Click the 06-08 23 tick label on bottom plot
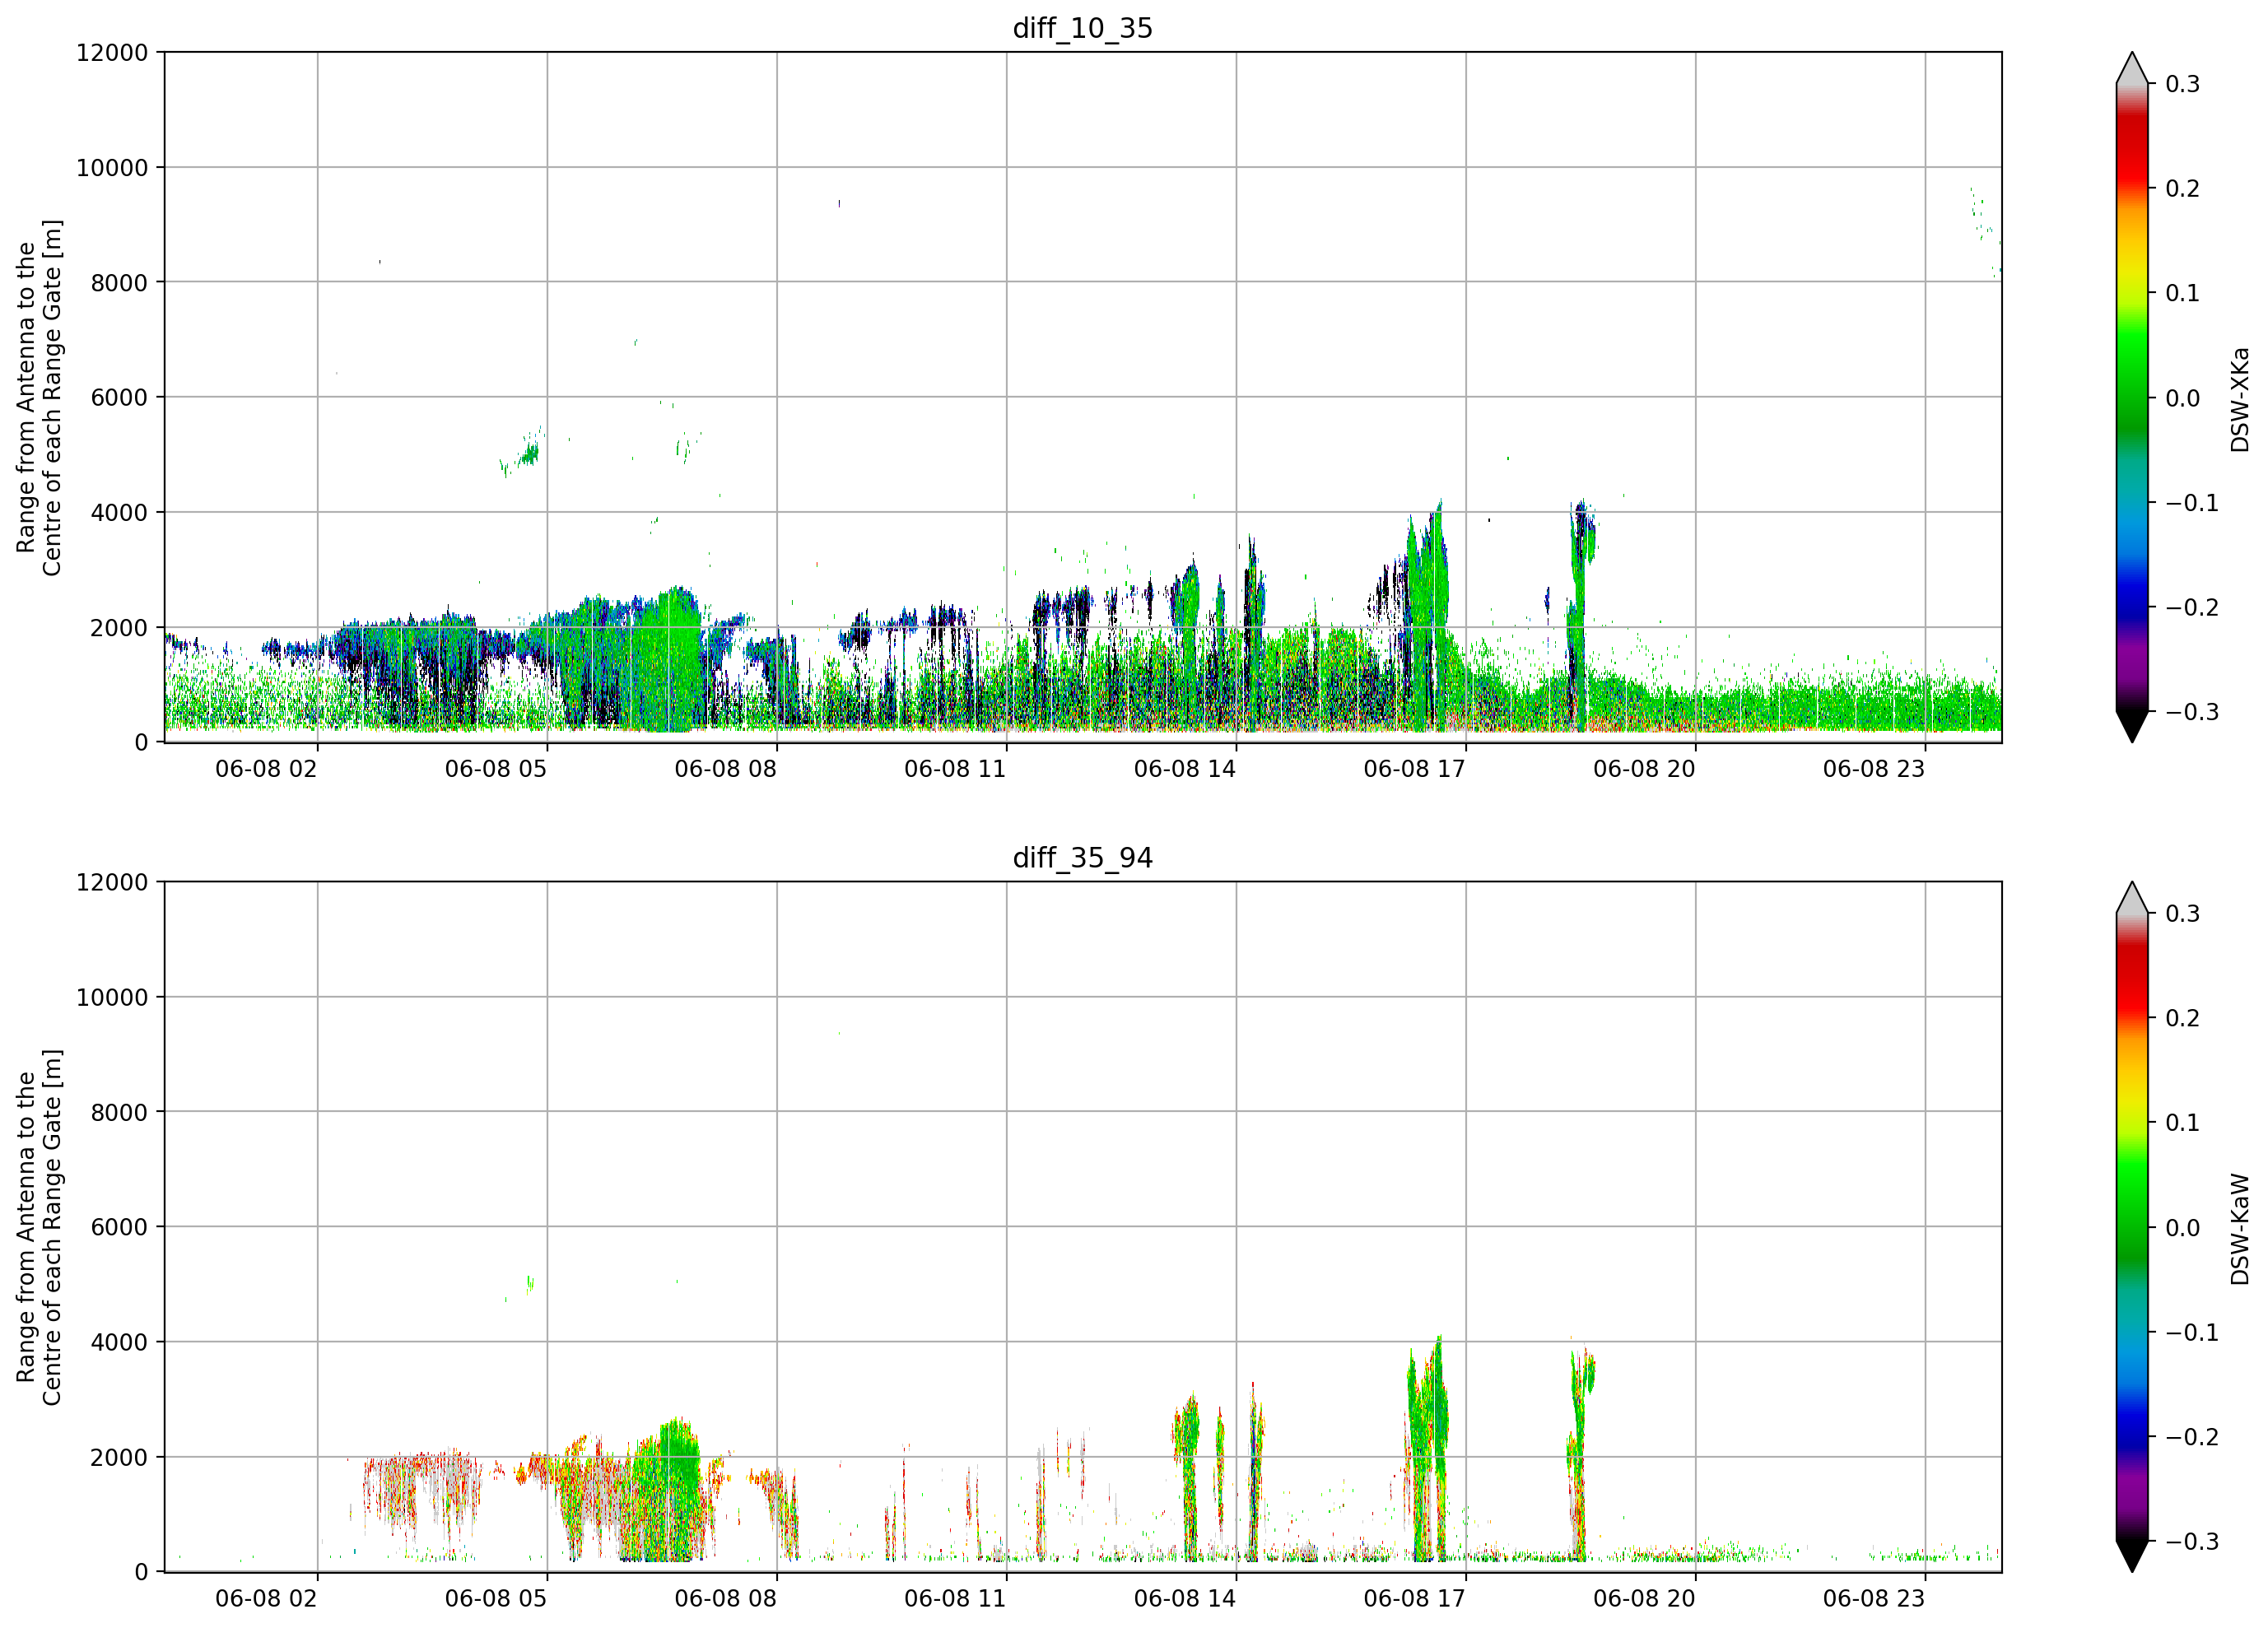The width and height of the screenshot is (2268, 1628). pos(1873,1599)
